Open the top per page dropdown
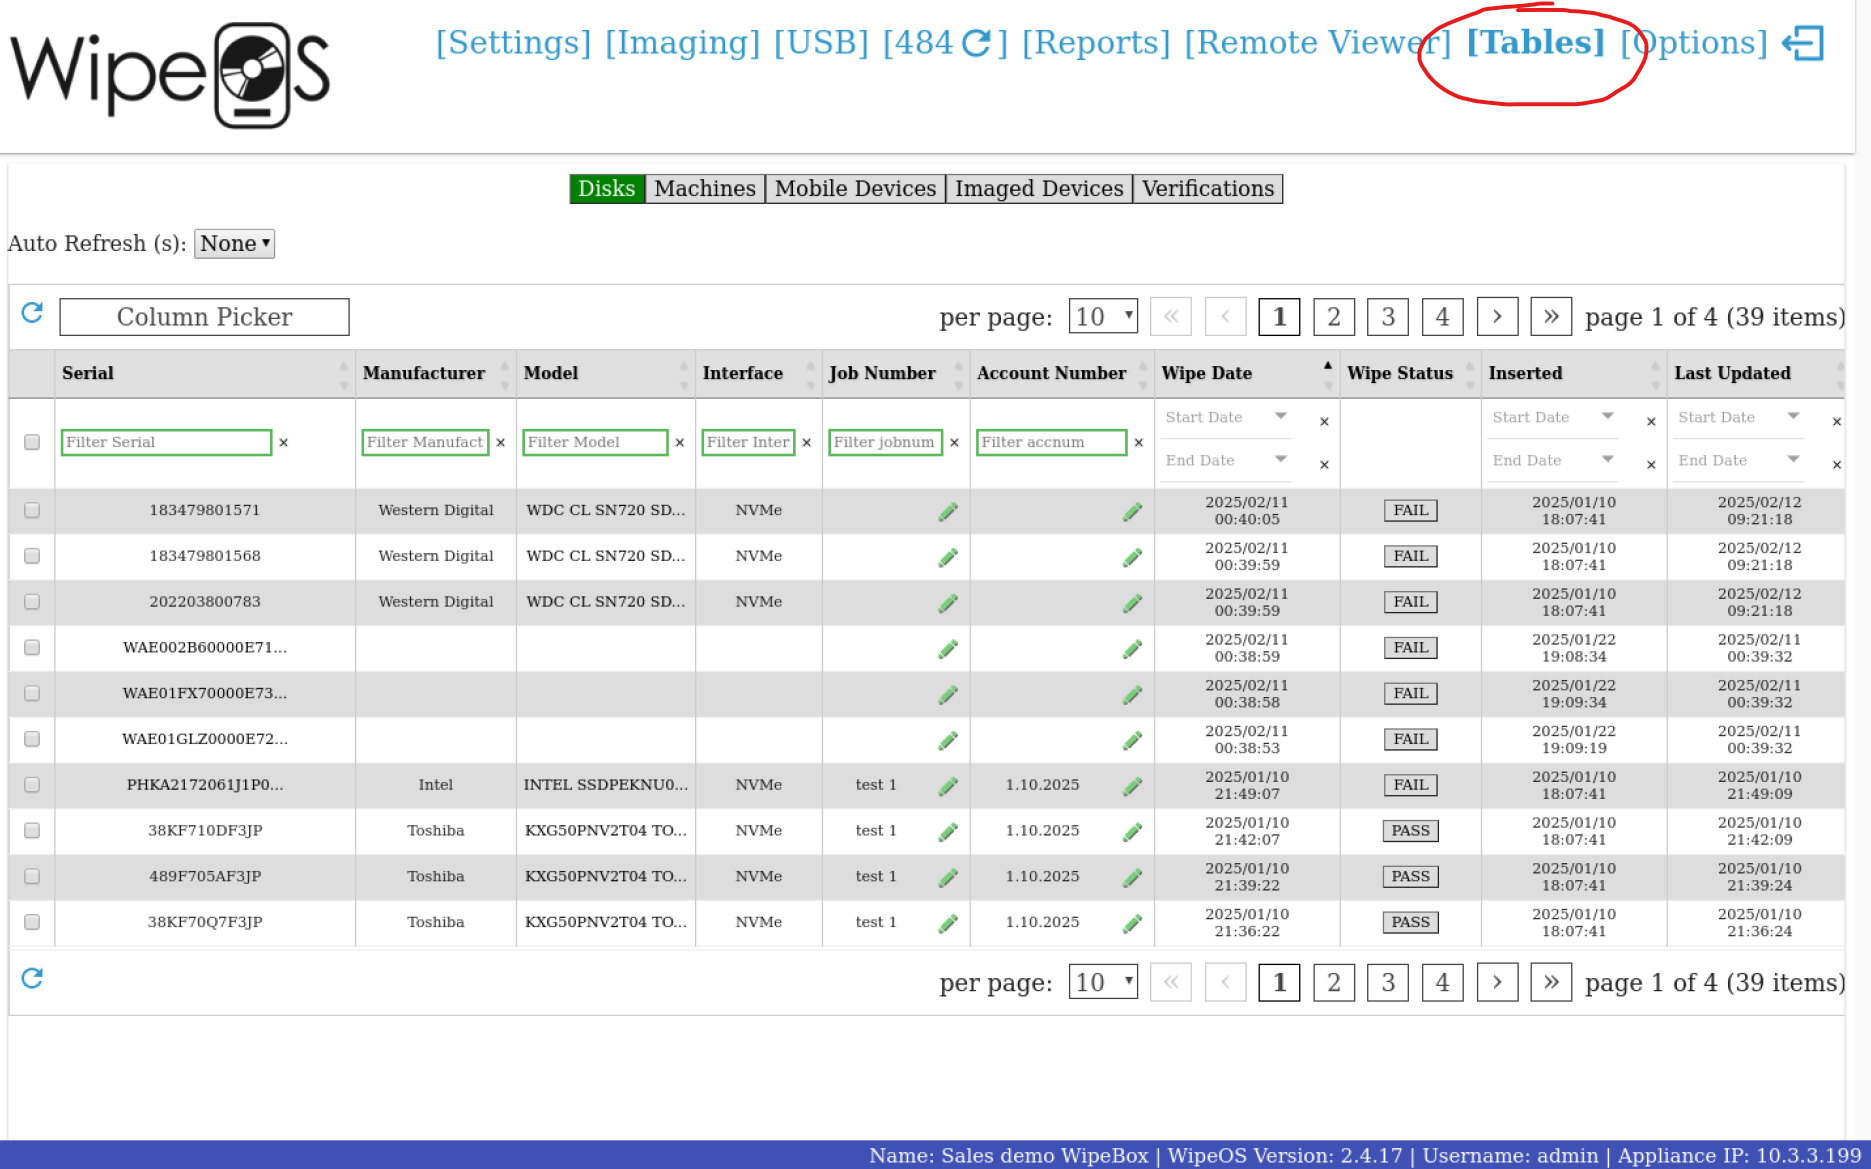Image resolution: width=1871 pixels, height=1169 pixels. [1103, 317]
